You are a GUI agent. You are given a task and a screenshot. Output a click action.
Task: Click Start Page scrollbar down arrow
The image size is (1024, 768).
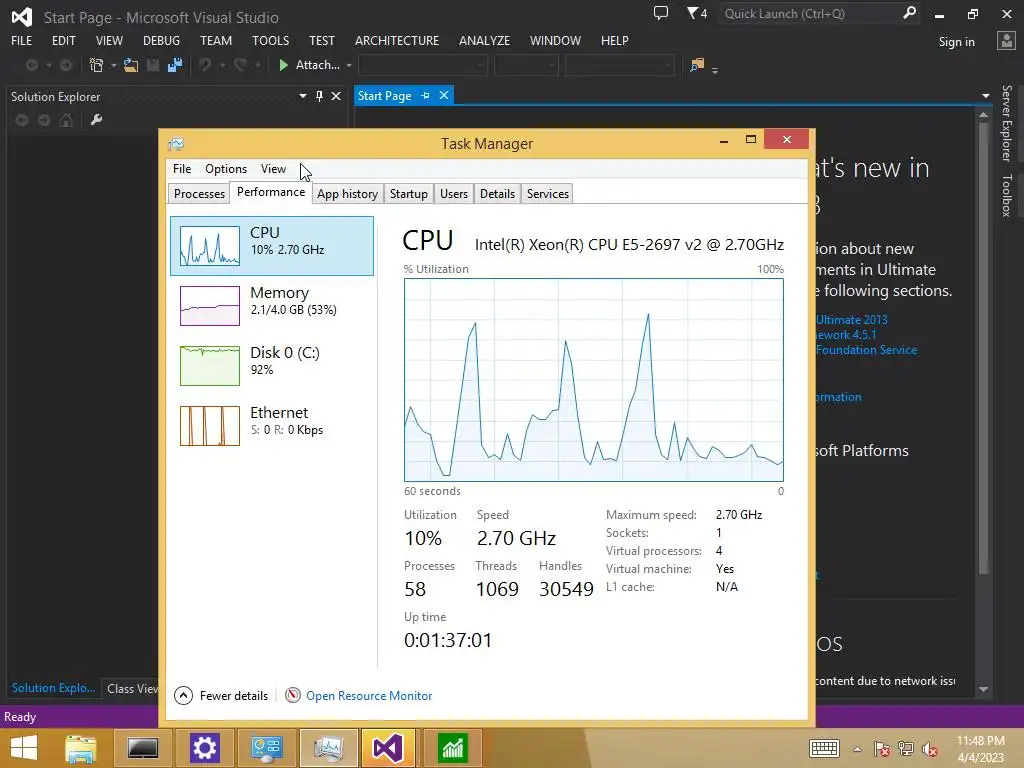tap(984, 689)
